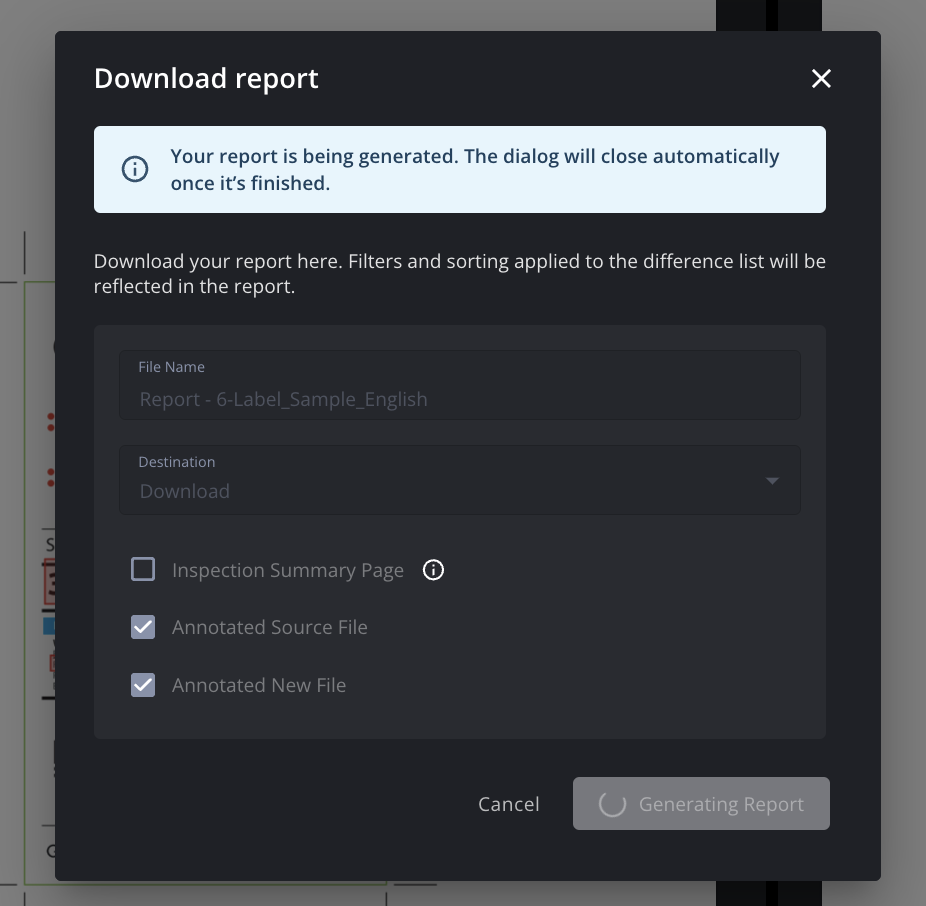Click the info icon beside Inspection Summary Page
926x906 pixels.
pyautogui.click(x=433, y=570)
